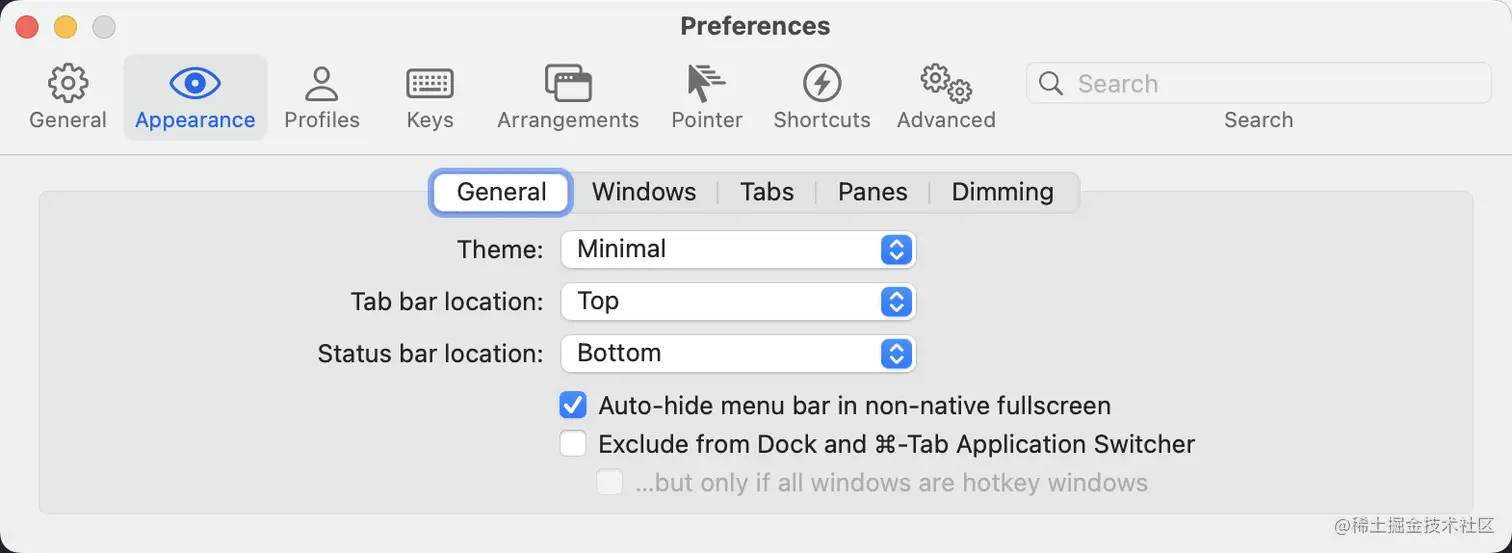This screenshot has width=1512, height=553.
Task: Switch to the Panes tab
Action: (873, 192)
